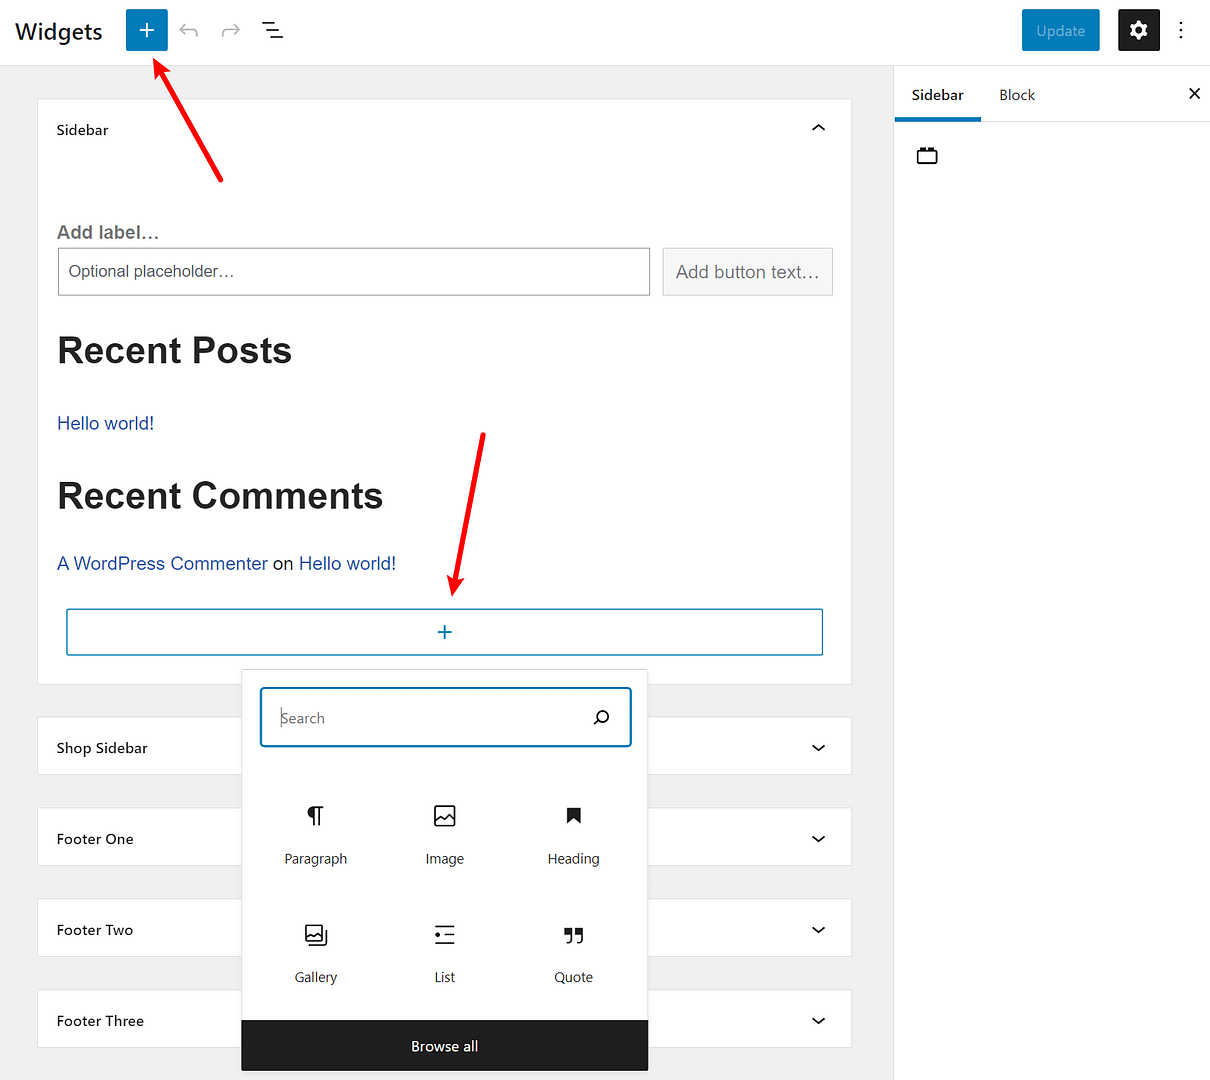Open the Options three-dot menu
The image size is (1210, 1080).
click(x=1181, y=30)
